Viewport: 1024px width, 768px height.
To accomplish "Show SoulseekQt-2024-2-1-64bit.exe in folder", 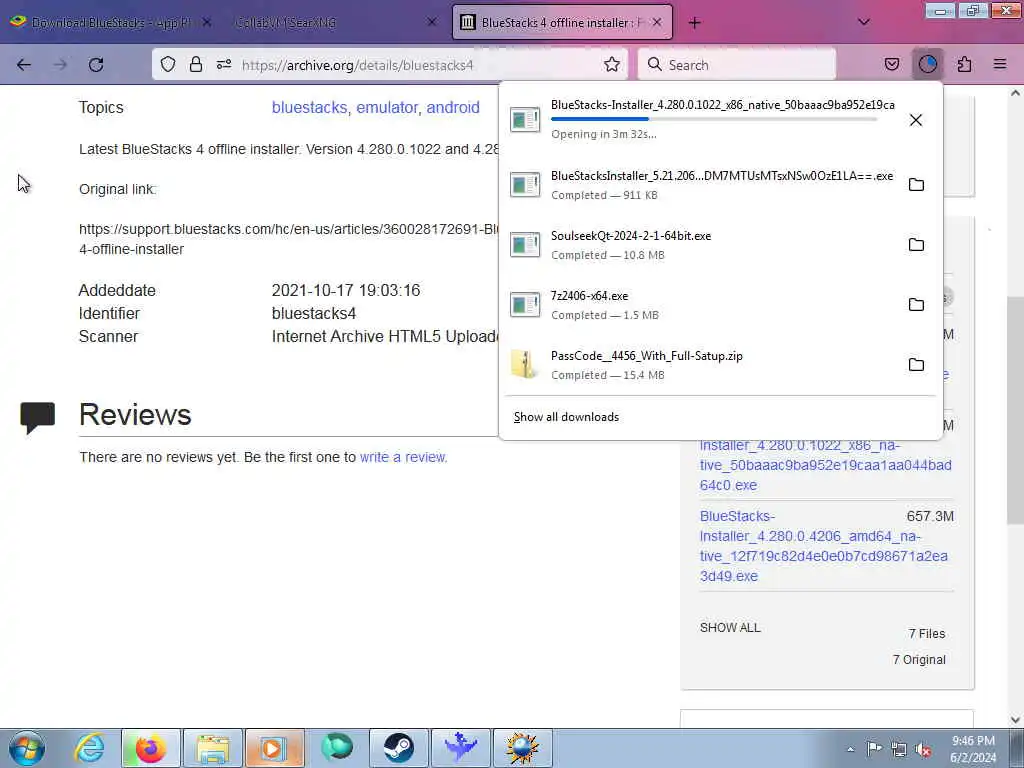I will coord(916,245).
